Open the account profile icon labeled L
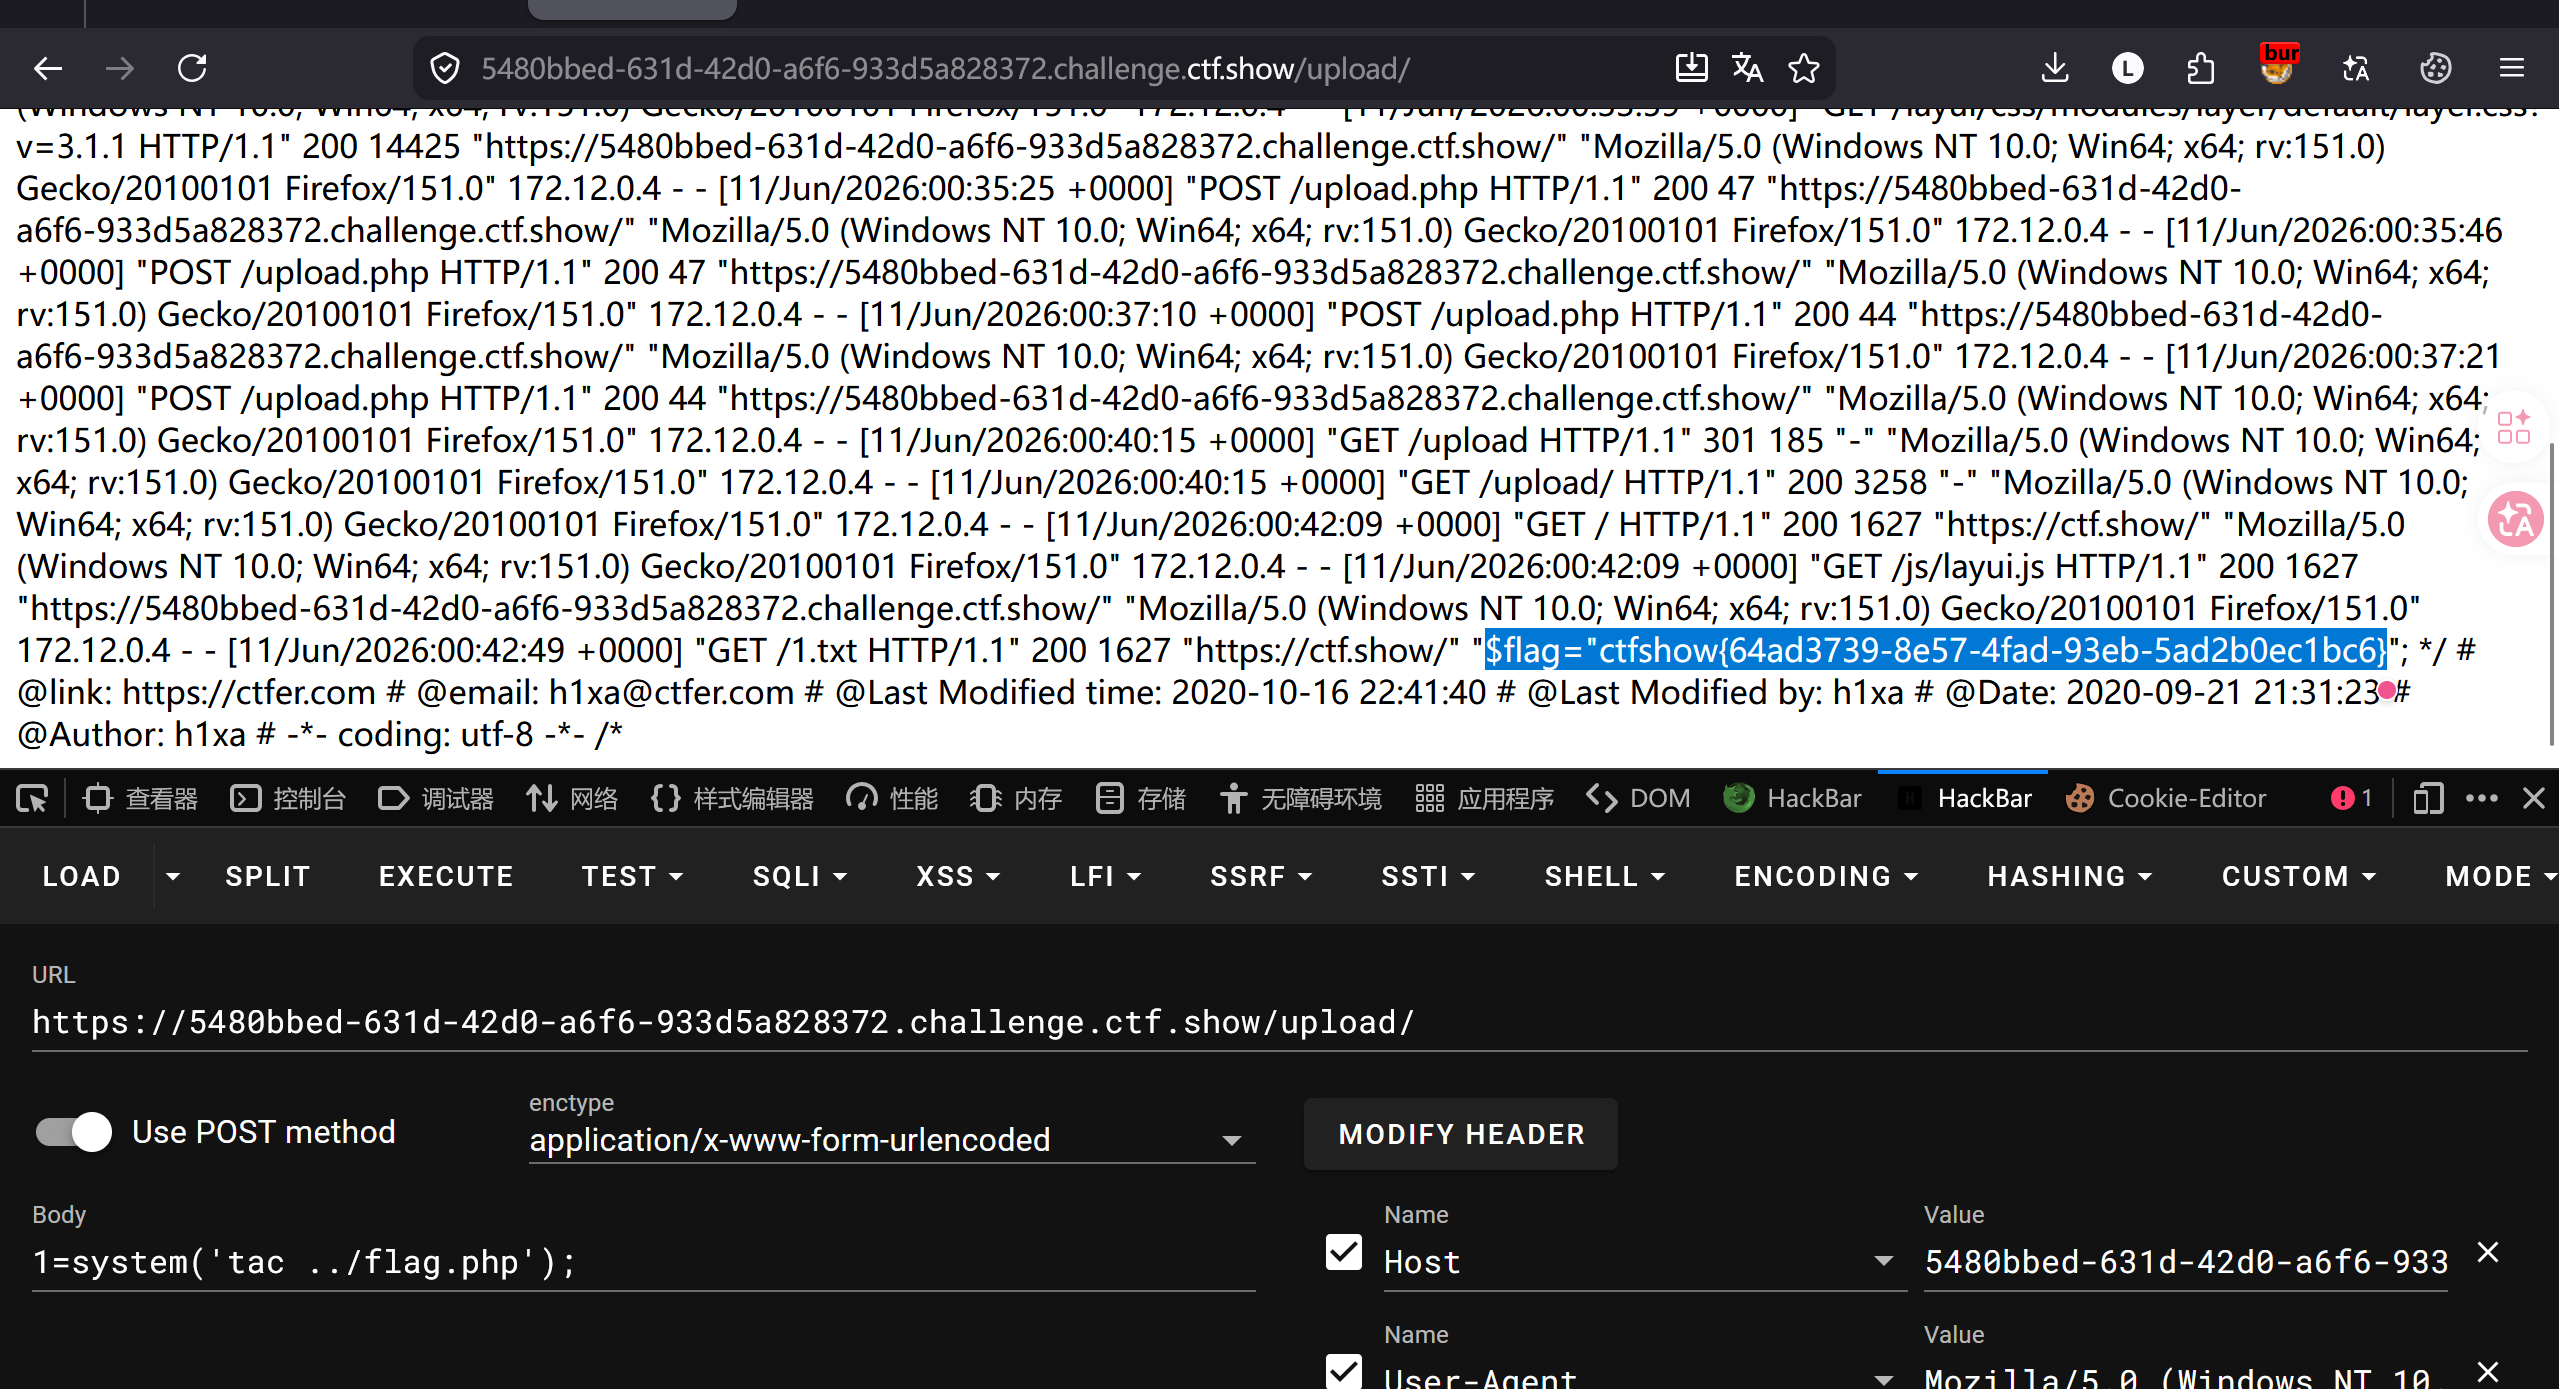 [2127, 69]
